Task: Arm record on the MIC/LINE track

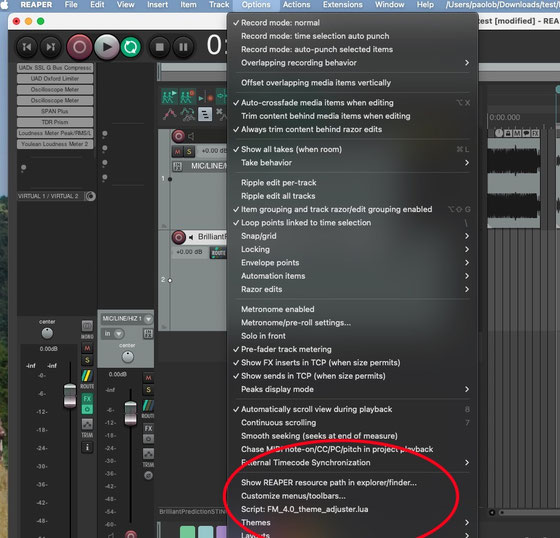Action: point(179,136)
